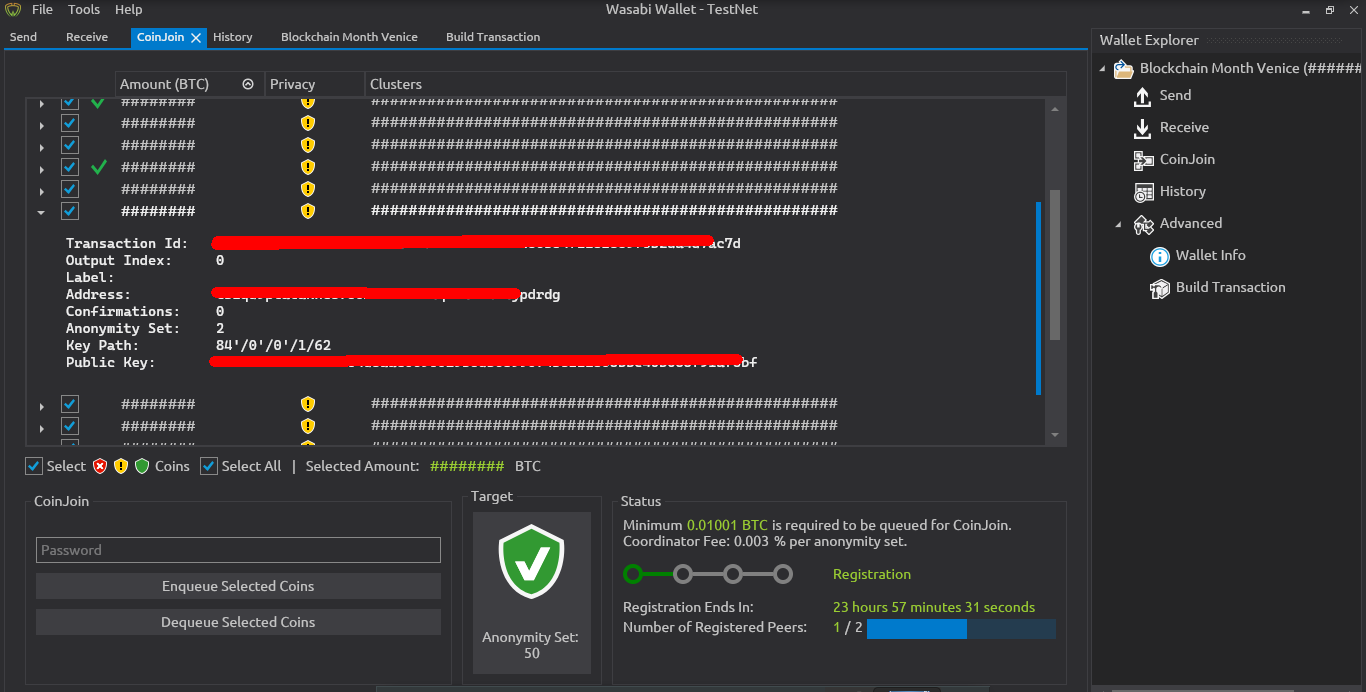Image resolution: width=1366 pixels, height=692 pixels.
Task: Click the red shield filter next to Select
Action: [100, 466]
